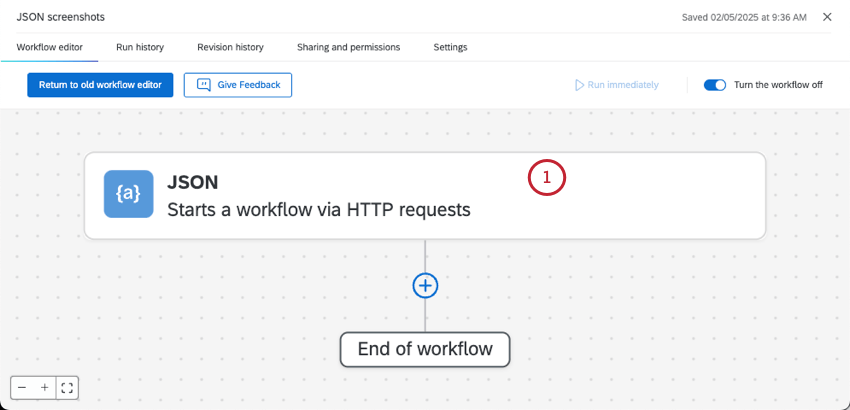Click the red numbered marker 1

point(547,178)
